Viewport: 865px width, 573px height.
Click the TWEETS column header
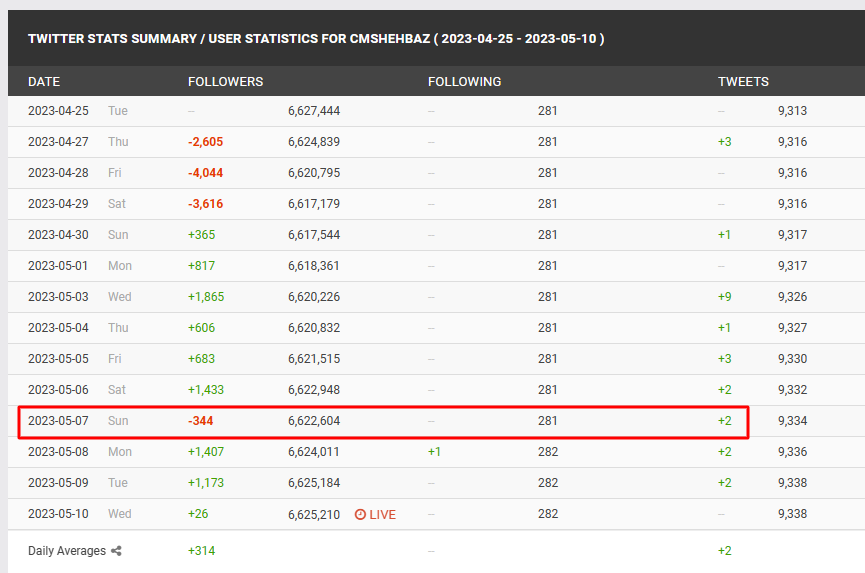click(743, 81)
